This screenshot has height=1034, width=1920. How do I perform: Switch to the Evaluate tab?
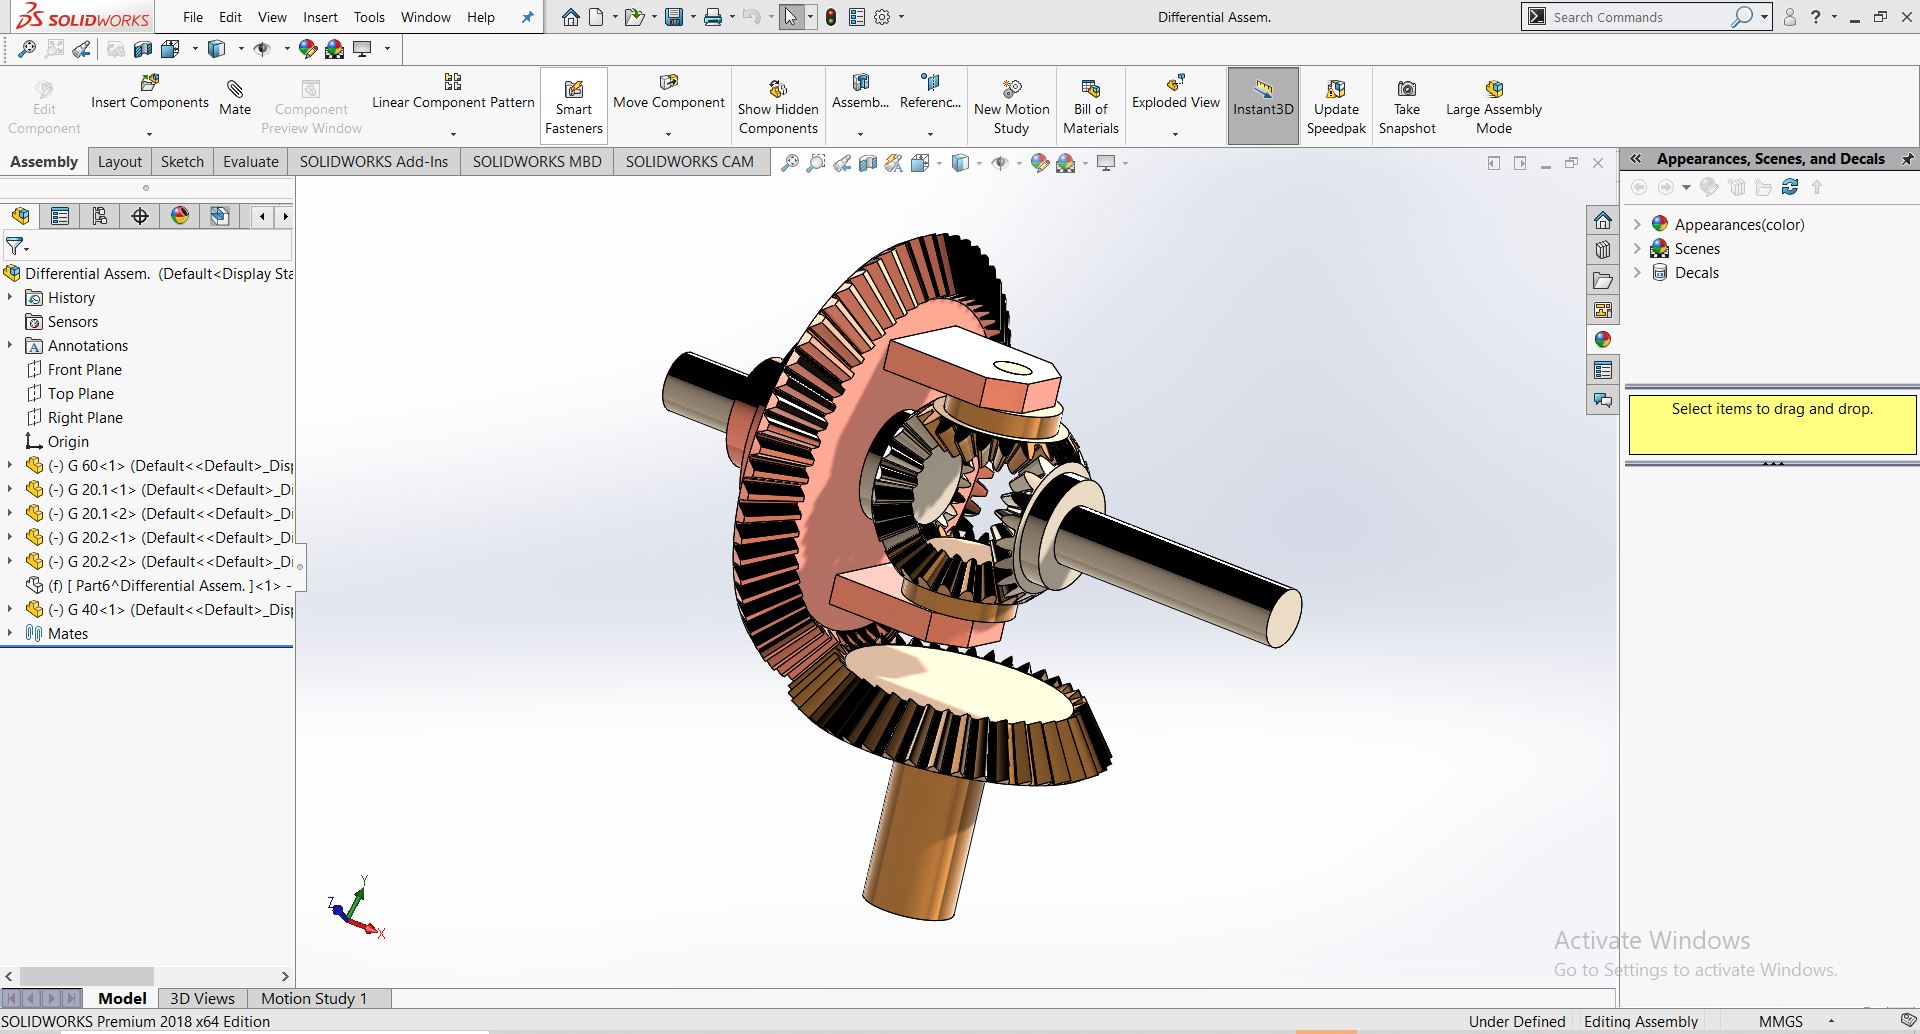[251, 162]
